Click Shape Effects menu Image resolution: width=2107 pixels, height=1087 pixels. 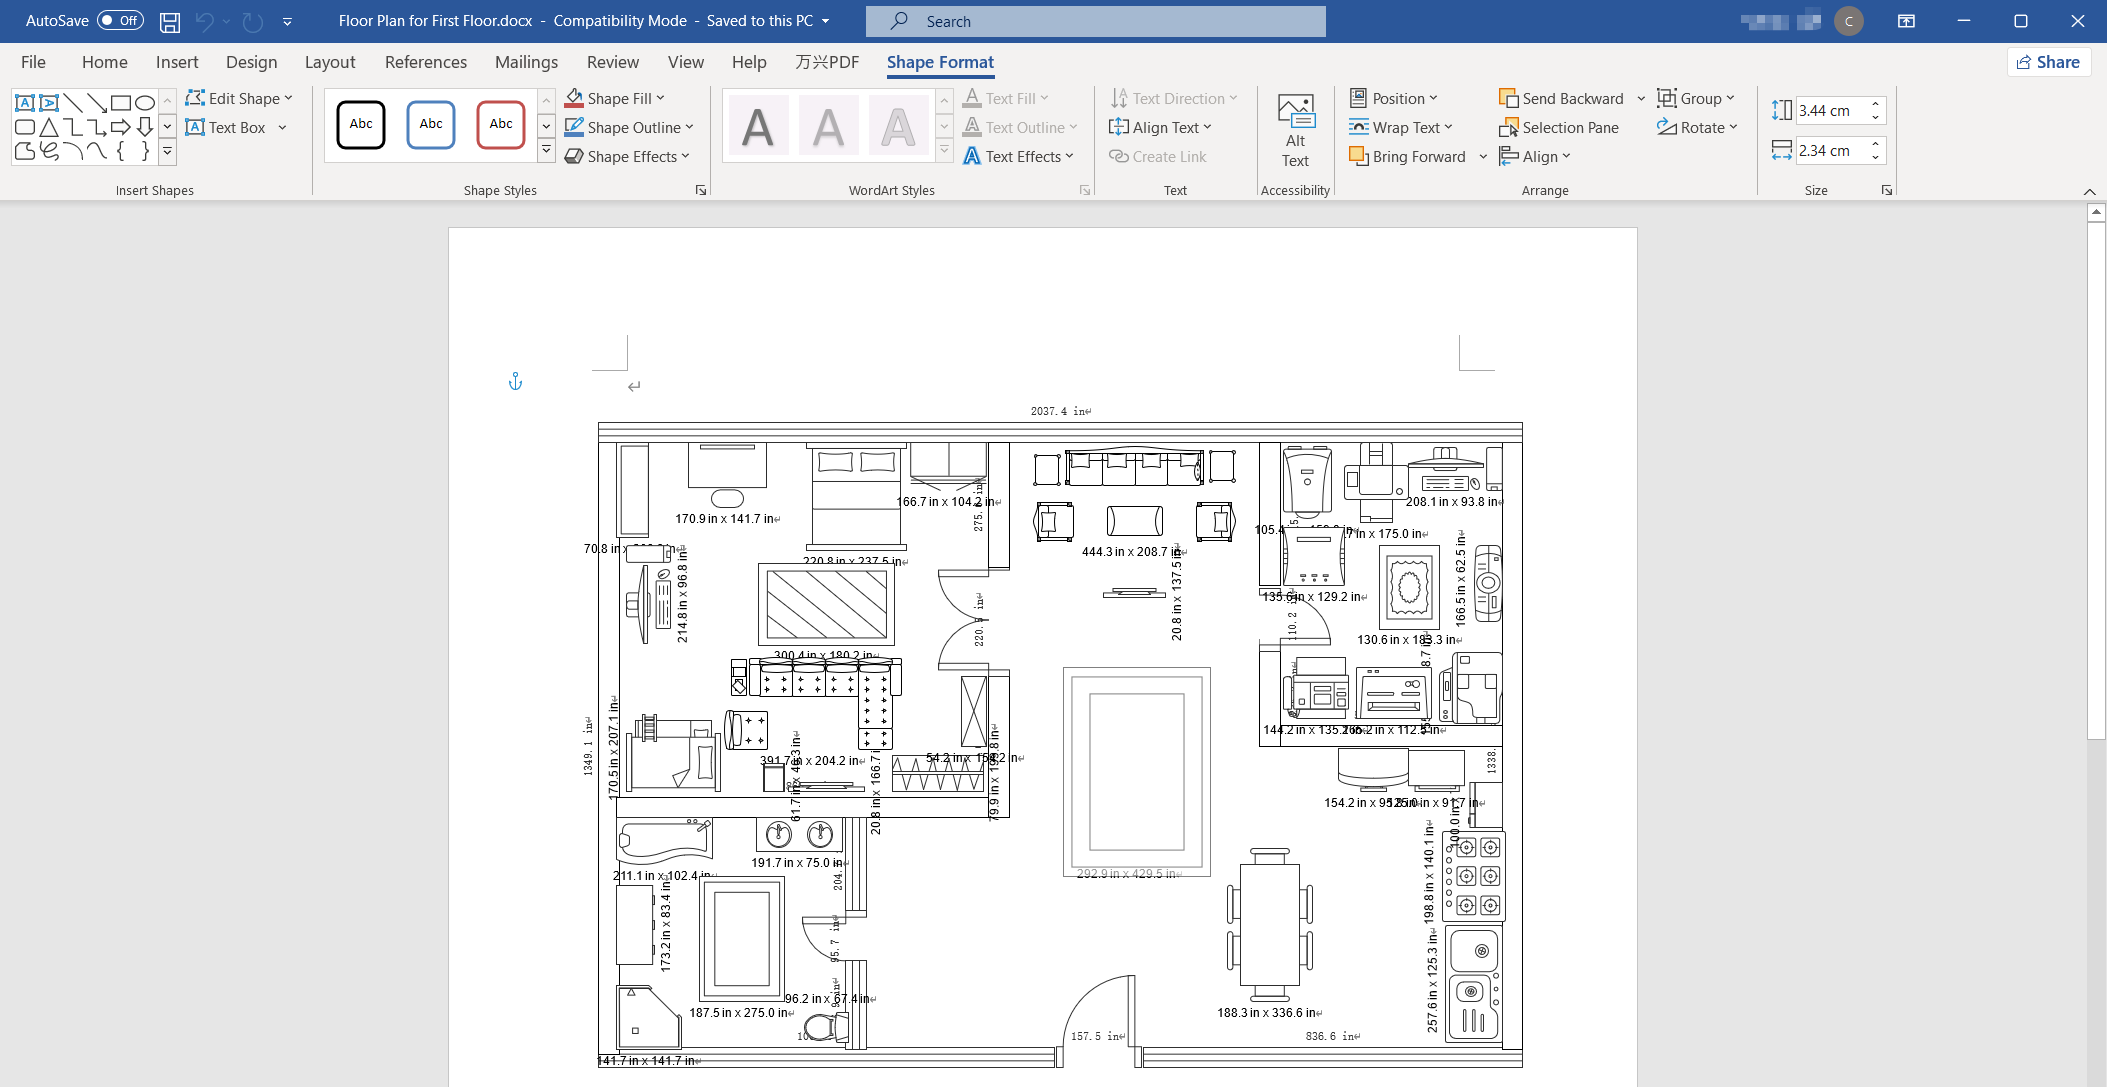point(632,155)
